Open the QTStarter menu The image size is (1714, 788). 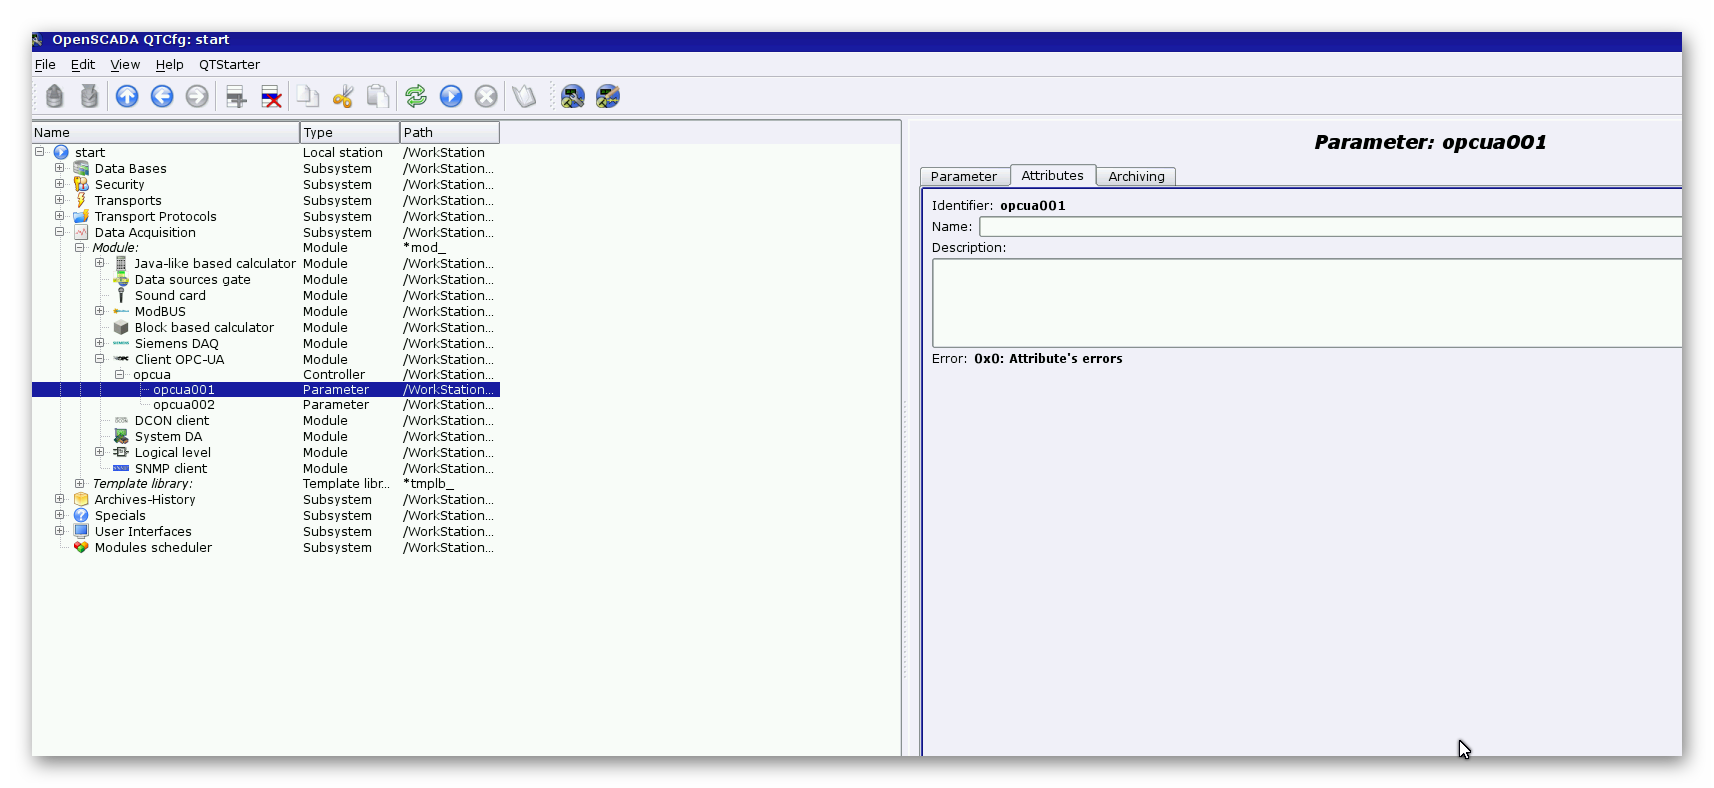tap(229, 65)
